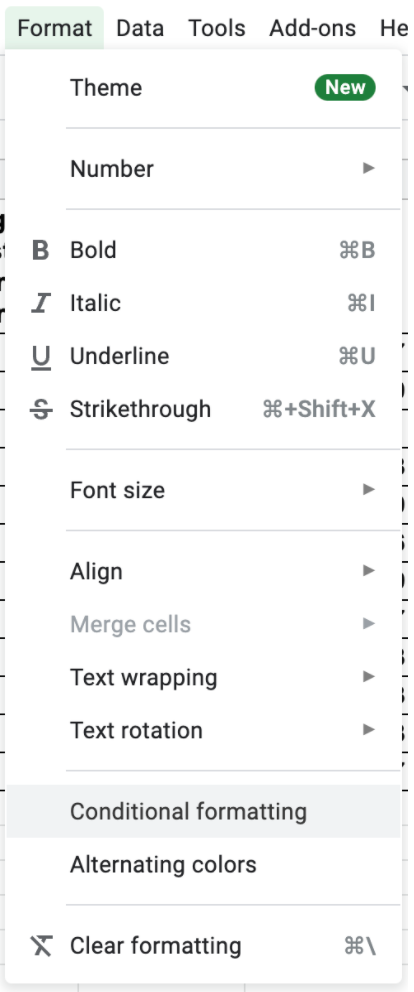
Task: Expand the Align submenu arrow
Action: point(368,571)
